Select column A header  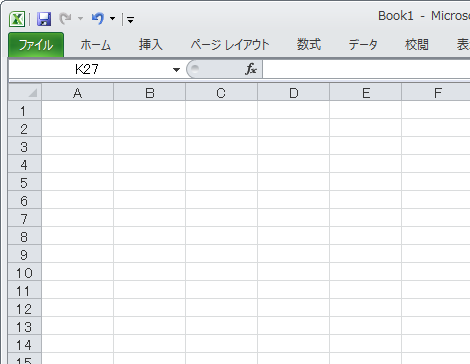pos(78,92)
